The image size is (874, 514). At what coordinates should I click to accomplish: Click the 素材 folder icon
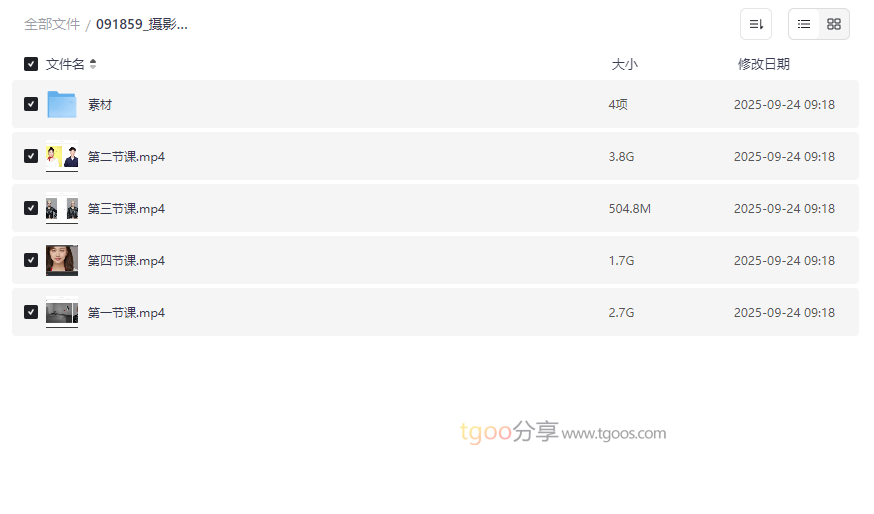tap(62, 105)
